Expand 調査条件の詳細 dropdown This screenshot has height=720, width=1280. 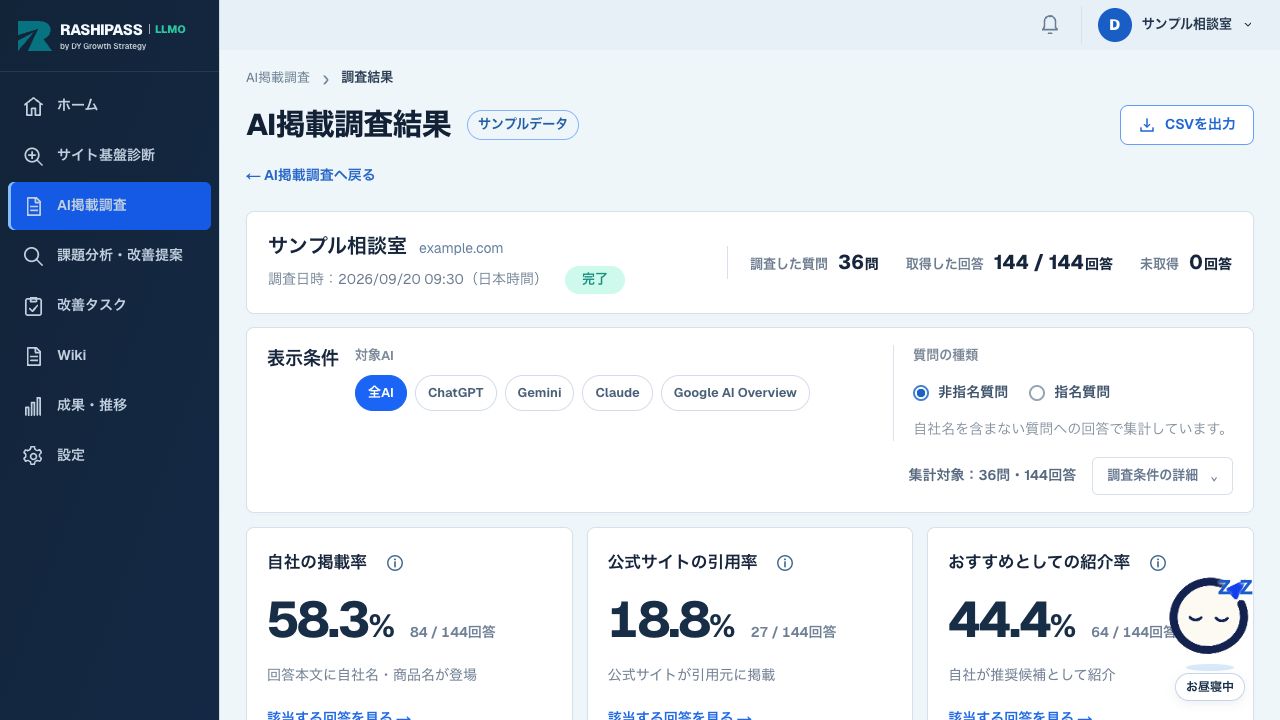click(1162, 476)
